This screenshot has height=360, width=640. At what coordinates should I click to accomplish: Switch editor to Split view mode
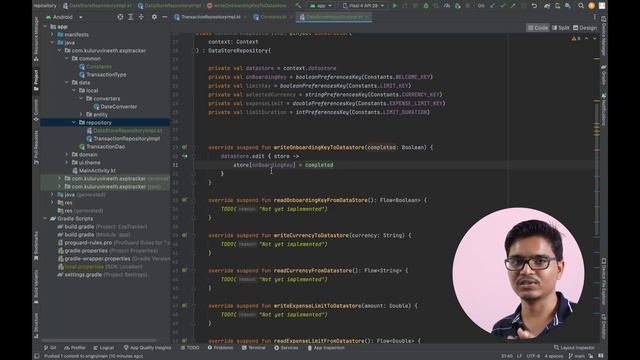coord(560,28)
